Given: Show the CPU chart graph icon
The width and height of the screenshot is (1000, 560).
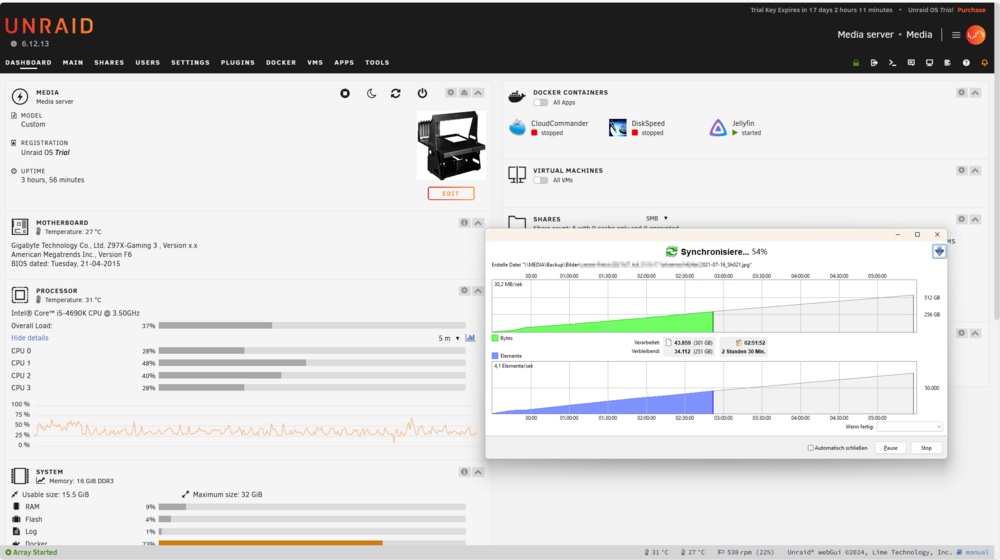Looking at the screenshot, I should (x=470, y=337).
